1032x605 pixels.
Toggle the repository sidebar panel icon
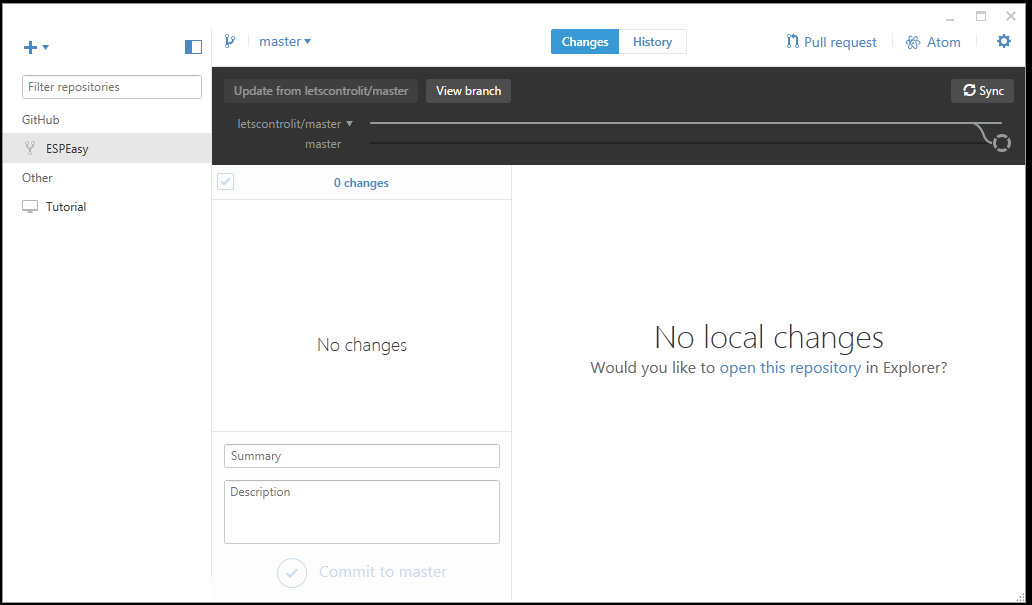[x=193, y=47]
